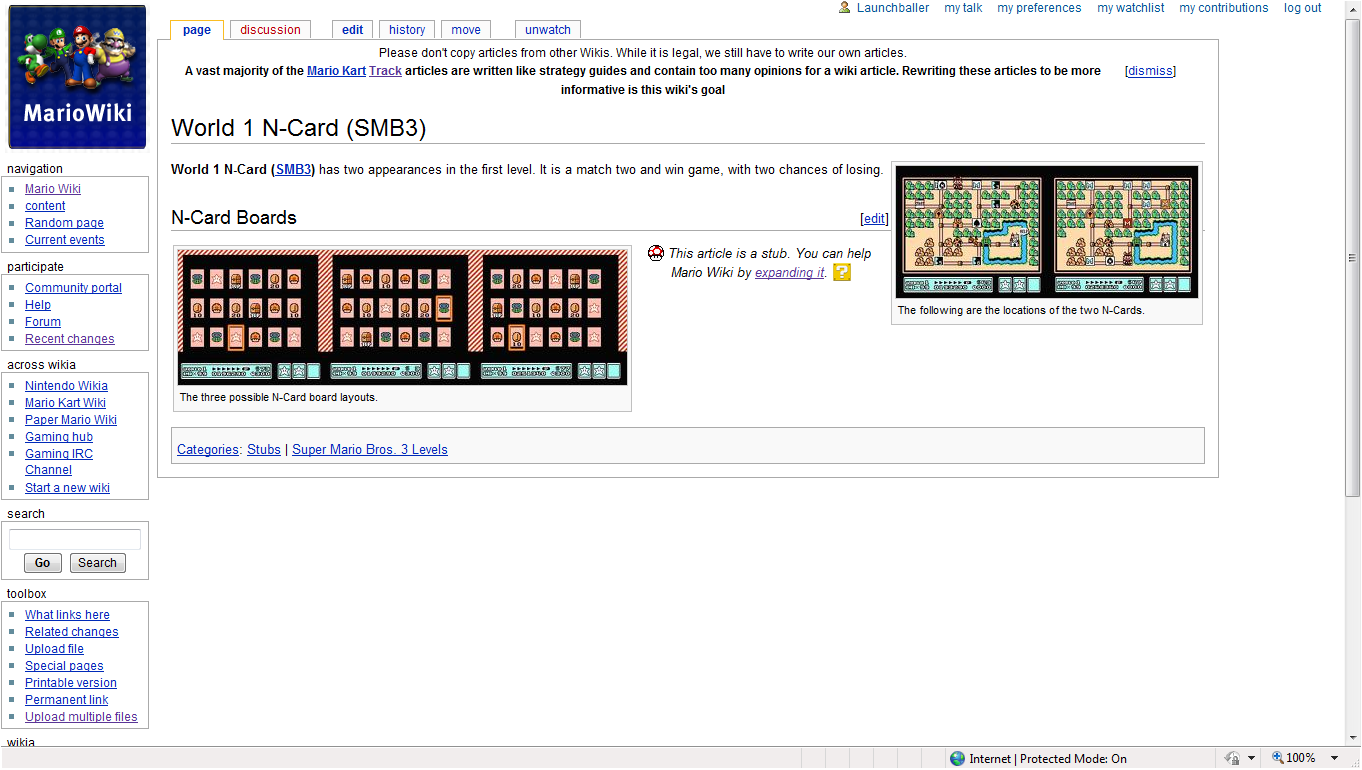Open the page tab
1362x770 pixels.
[197, 30]
